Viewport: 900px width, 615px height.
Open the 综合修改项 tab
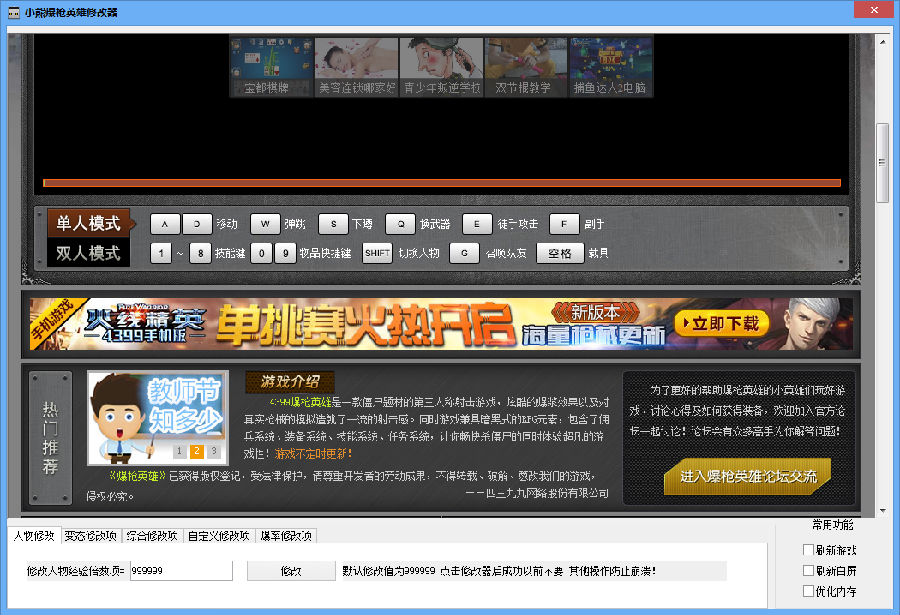[151, 536]
